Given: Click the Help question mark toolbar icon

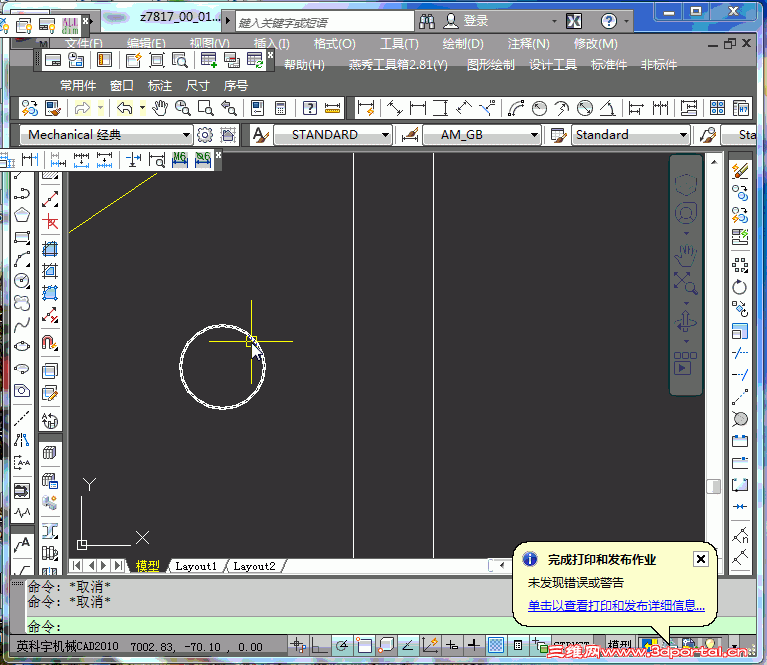Looking at the screenshot, I should pos(310,108).
